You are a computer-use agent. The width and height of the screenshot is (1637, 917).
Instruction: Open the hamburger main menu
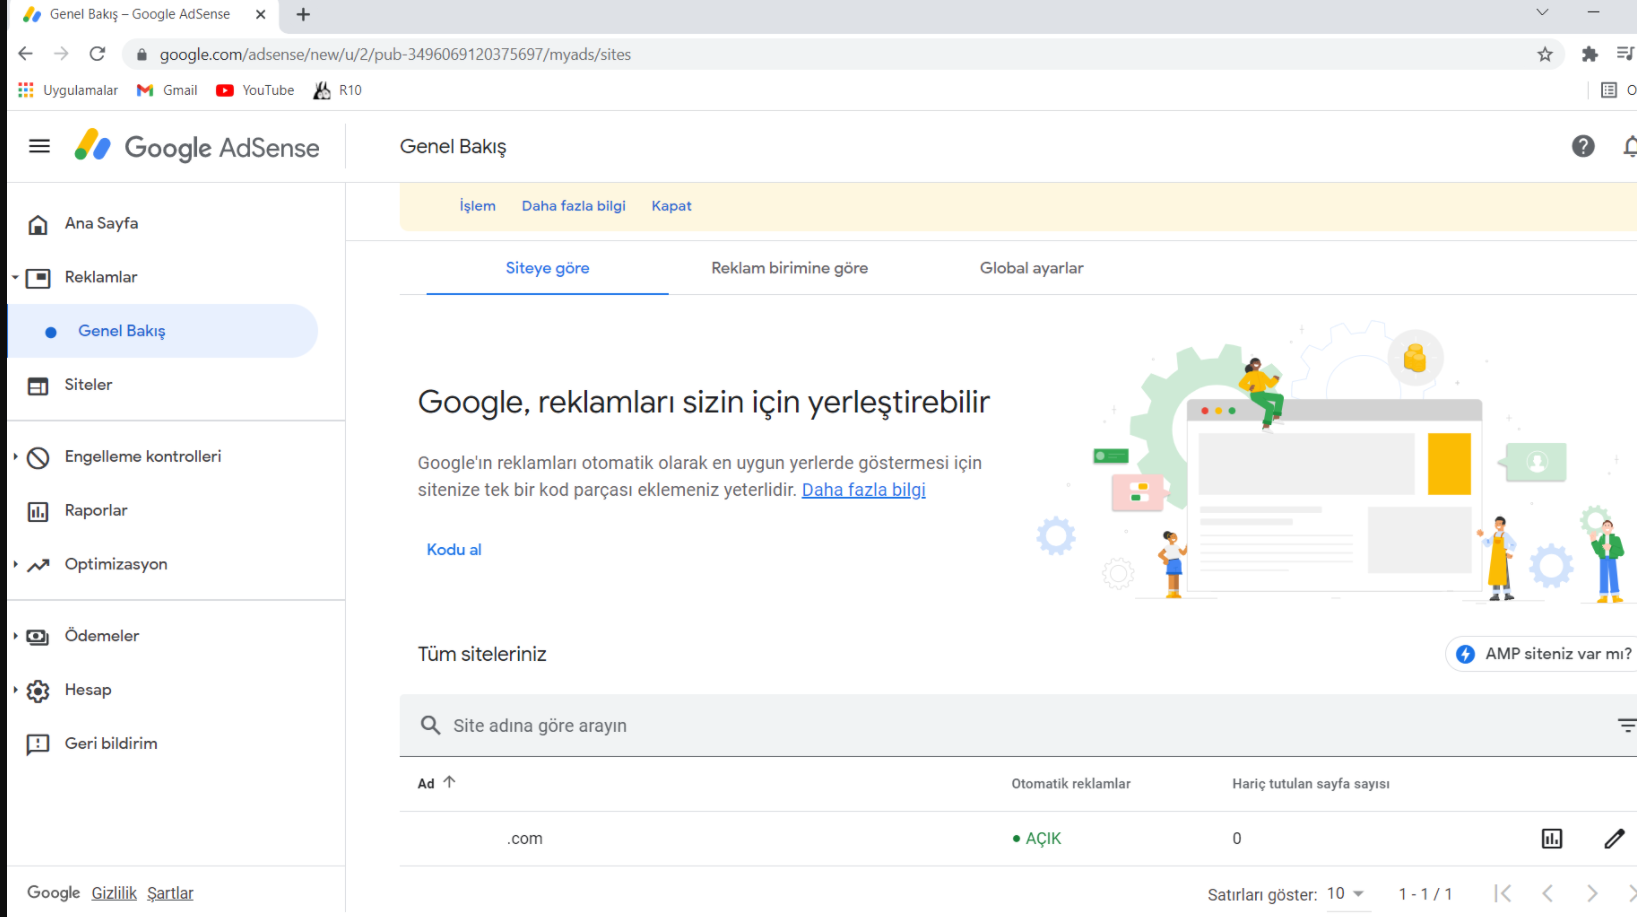pyautogui.click(x=39, y=146)
